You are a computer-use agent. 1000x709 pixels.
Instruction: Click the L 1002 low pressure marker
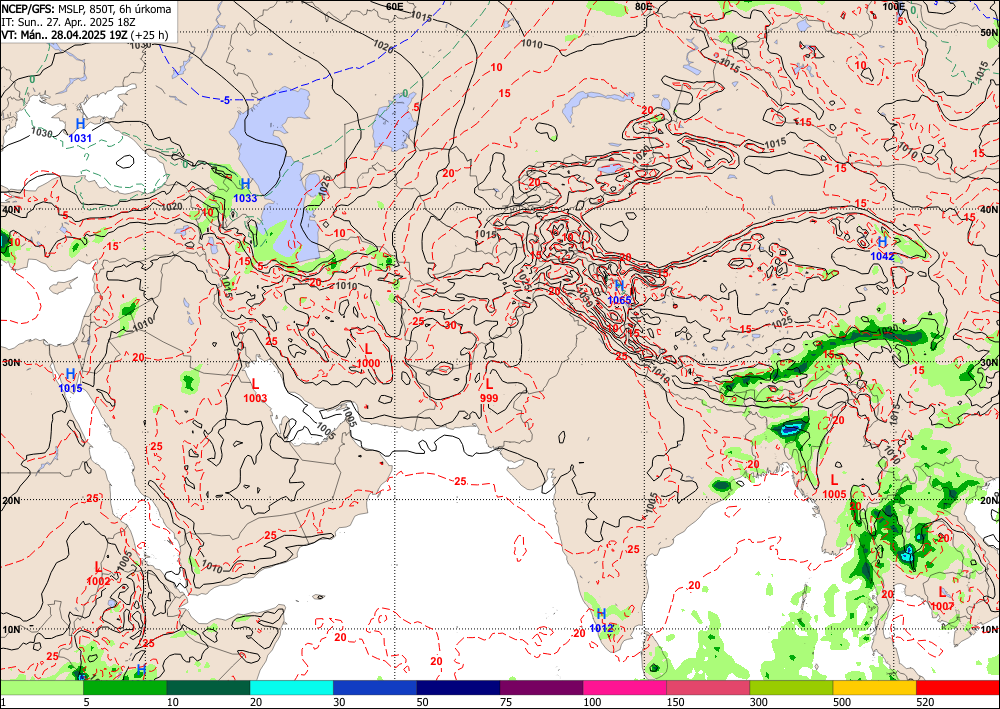pyautogui.click(x=98, y=573)
